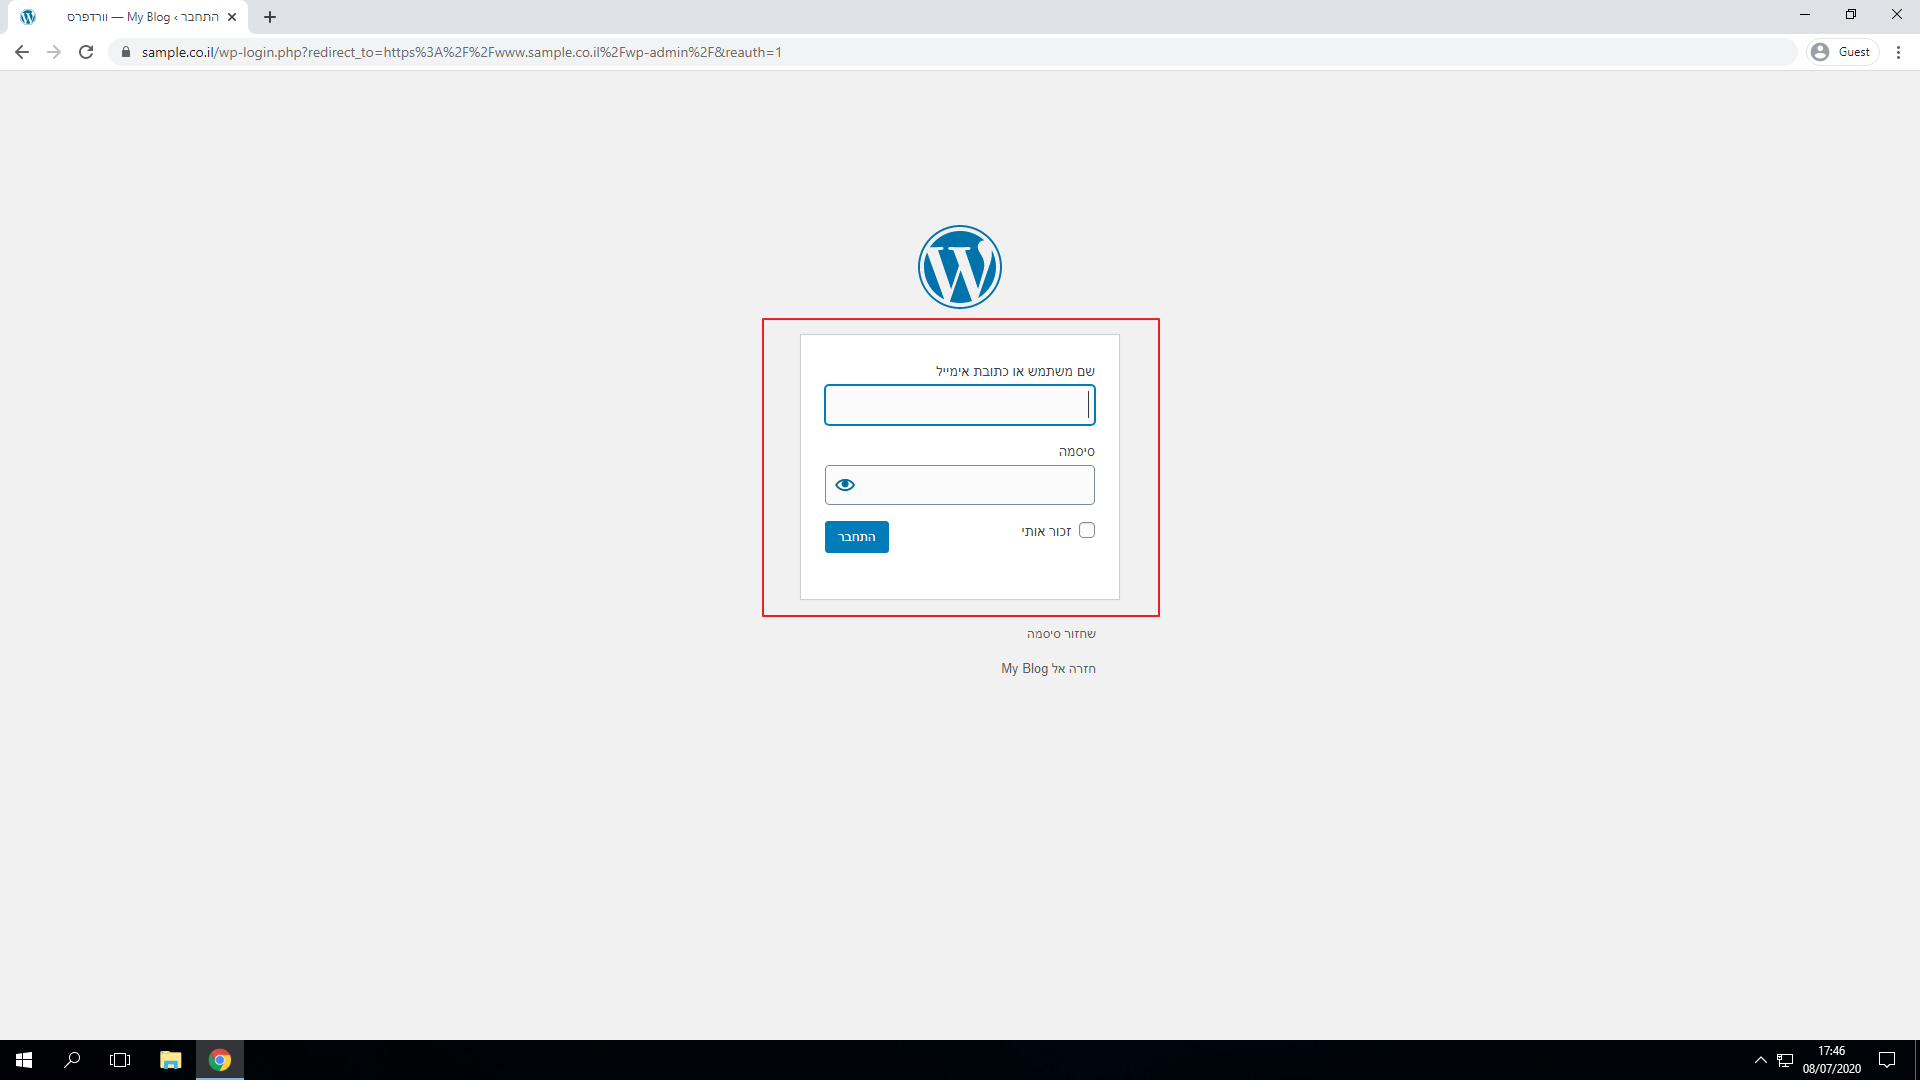View site info via the lock icon
This screenshot has height=1080, width=1920.
pyautogui.click(x=126, y=52)
